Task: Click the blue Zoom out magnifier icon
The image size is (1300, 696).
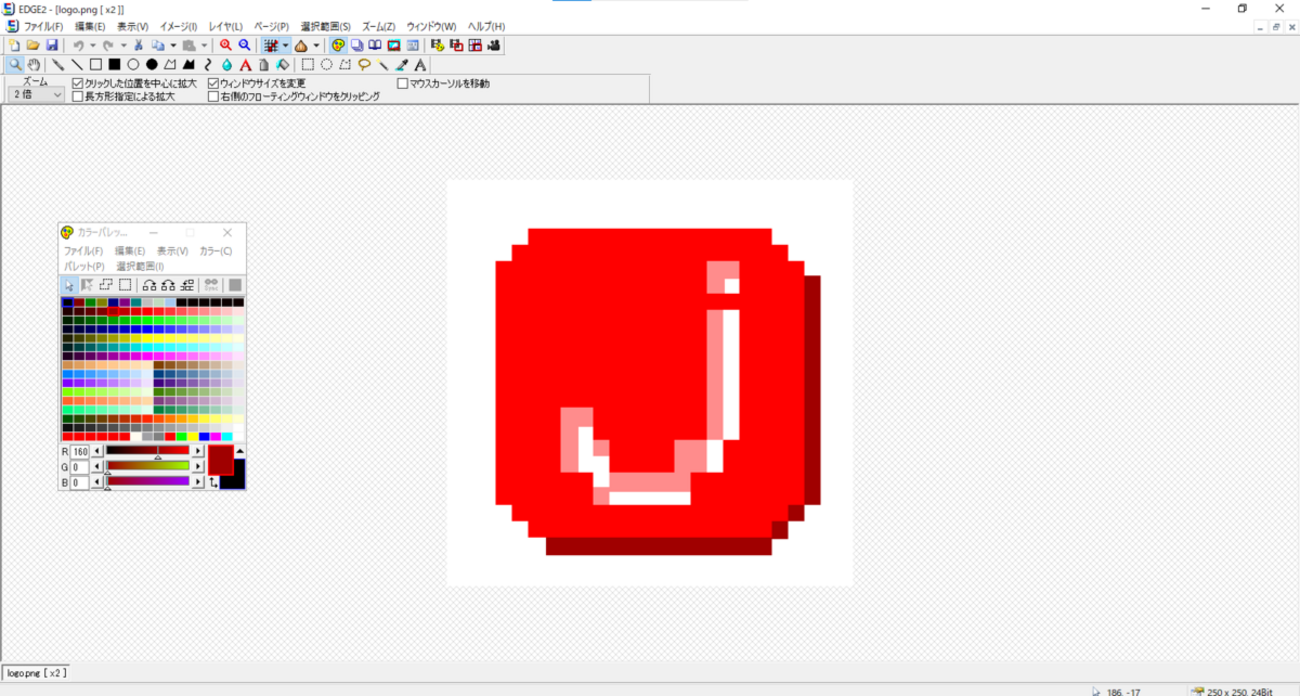Action: pos(244,45)
